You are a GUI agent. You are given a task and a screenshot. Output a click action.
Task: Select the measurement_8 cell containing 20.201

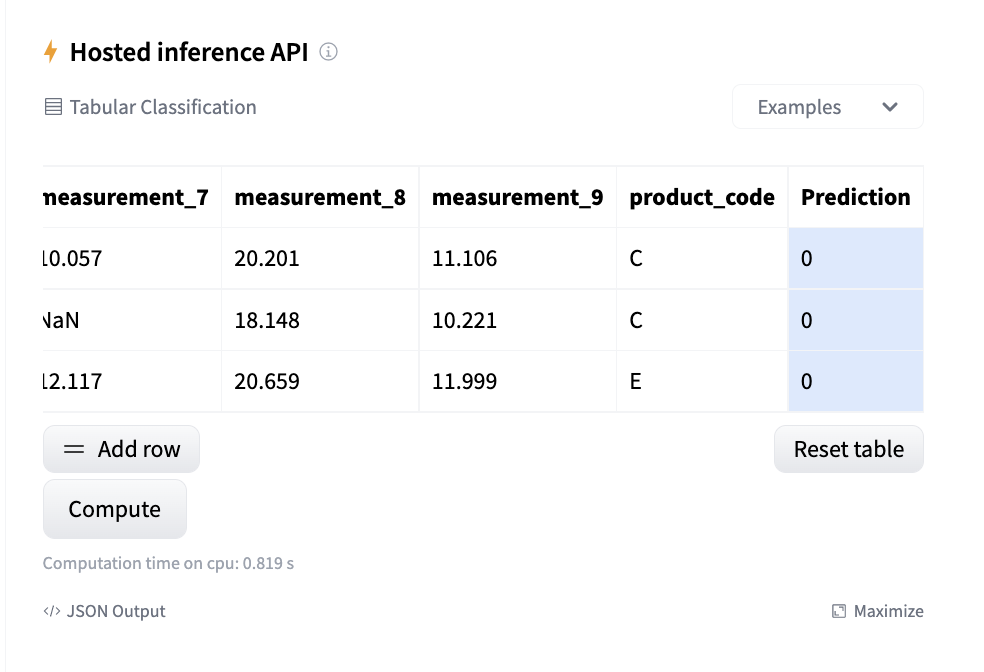(319, 259)
